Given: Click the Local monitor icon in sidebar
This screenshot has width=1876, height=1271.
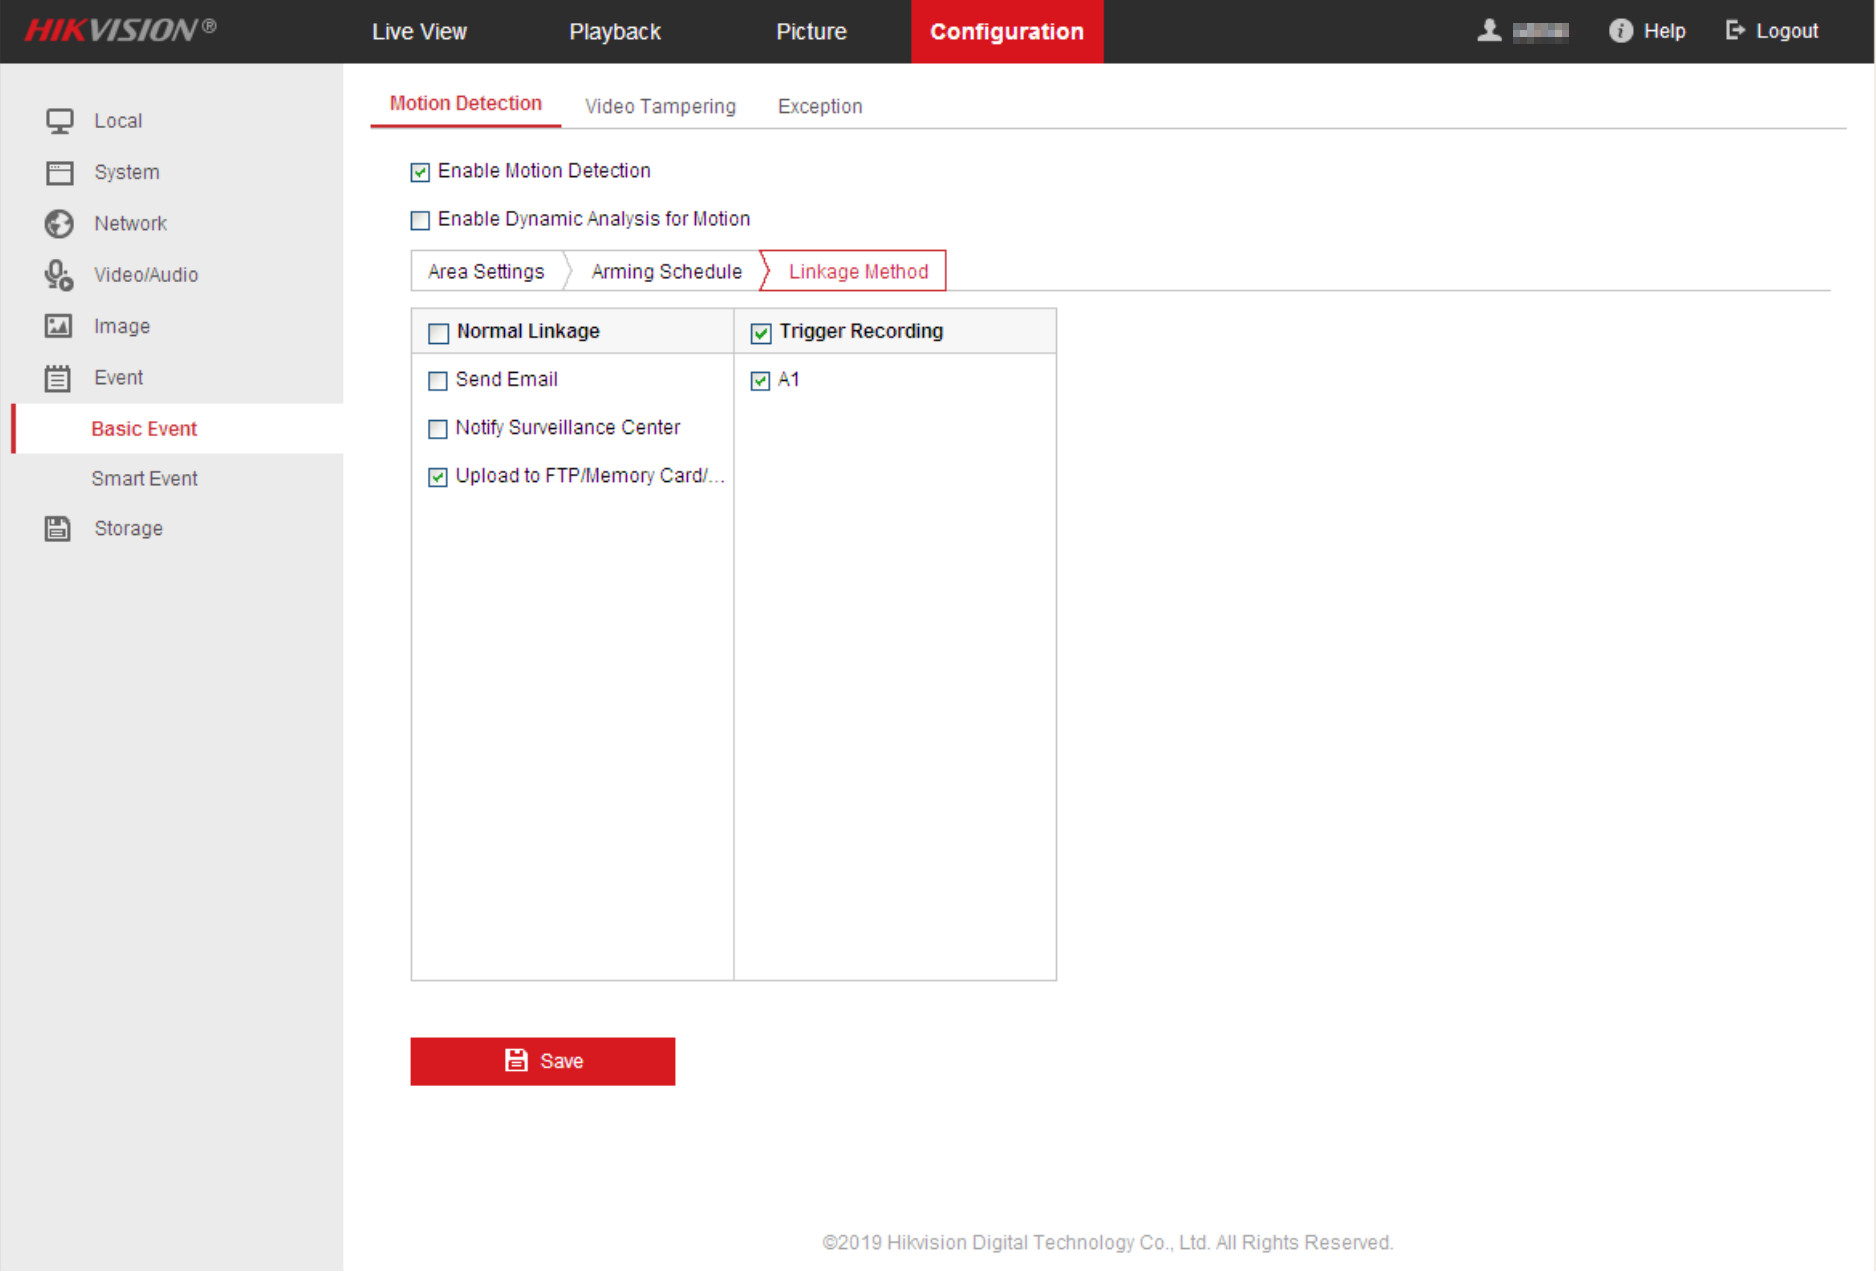Looking at the screenshot, I should coord(59,121).
